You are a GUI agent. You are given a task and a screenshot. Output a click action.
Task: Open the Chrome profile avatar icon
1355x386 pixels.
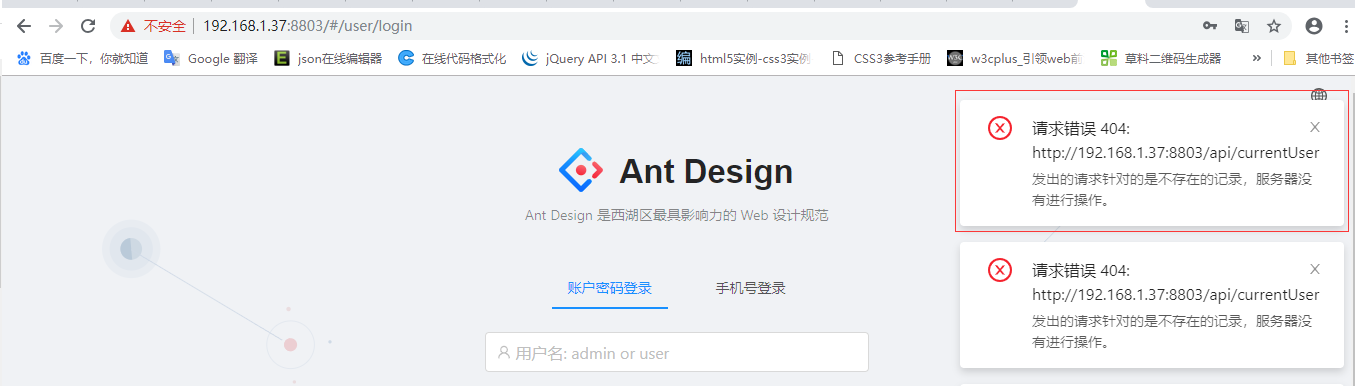coord(1314,26)
